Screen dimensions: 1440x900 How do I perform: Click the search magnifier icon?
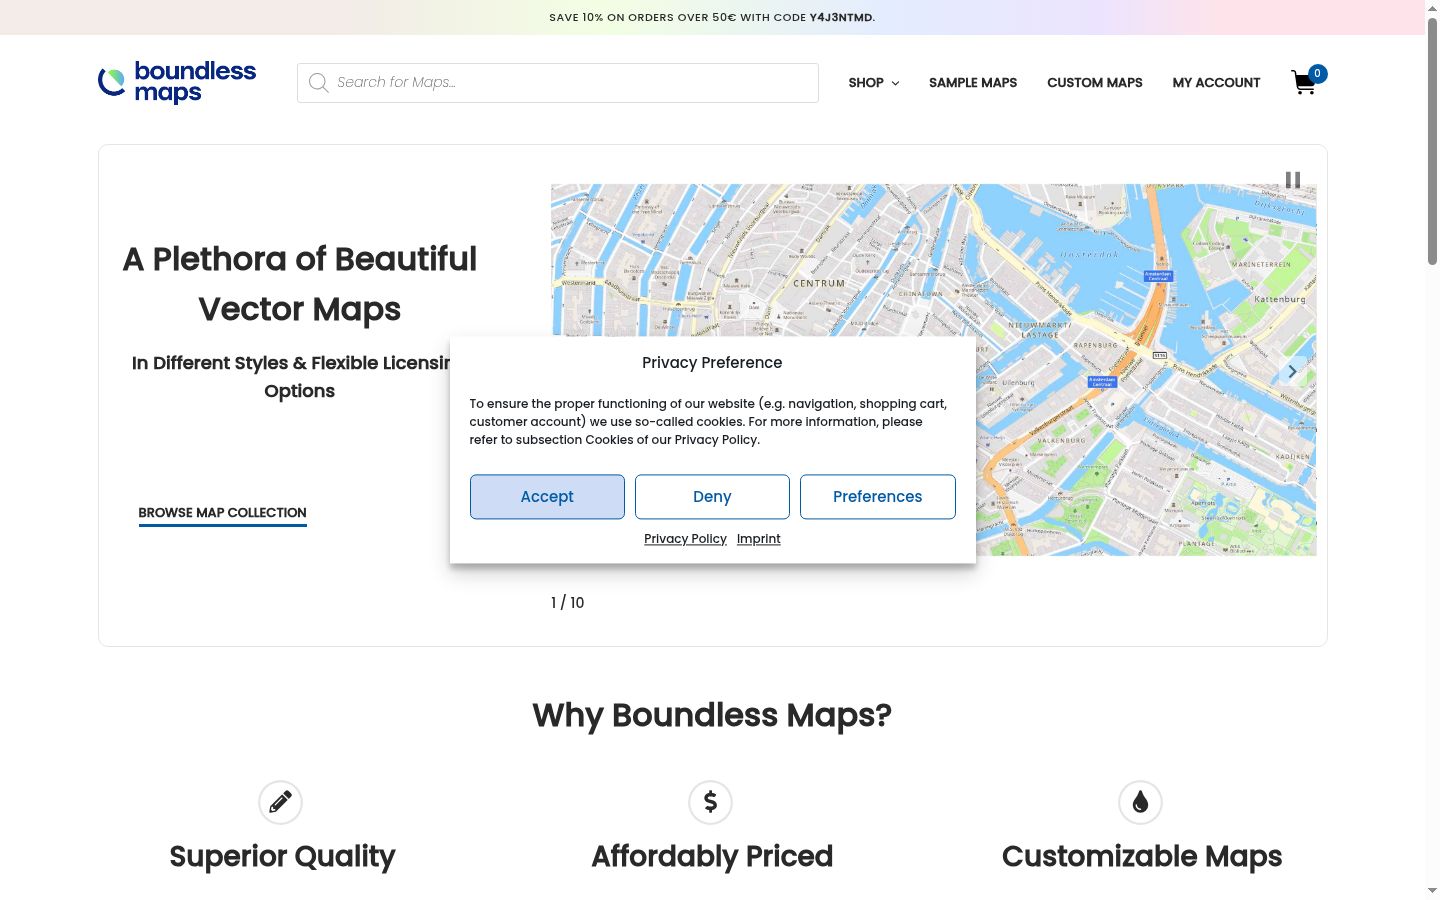click(x=319, y=83)
